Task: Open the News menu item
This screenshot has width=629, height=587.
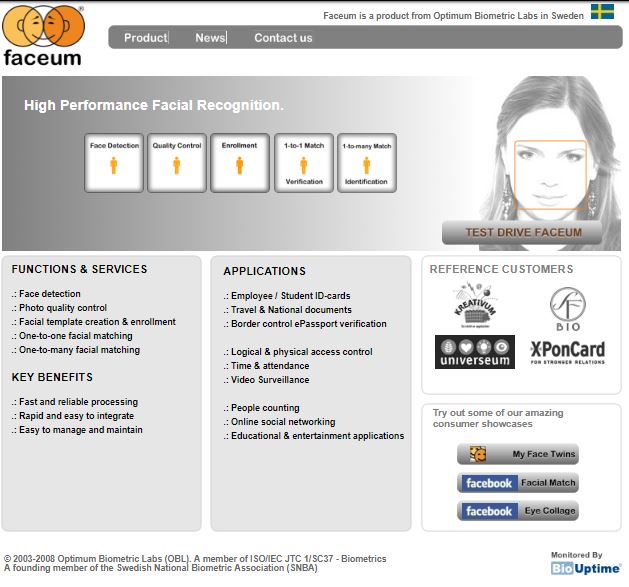Action: coord(210,38)
